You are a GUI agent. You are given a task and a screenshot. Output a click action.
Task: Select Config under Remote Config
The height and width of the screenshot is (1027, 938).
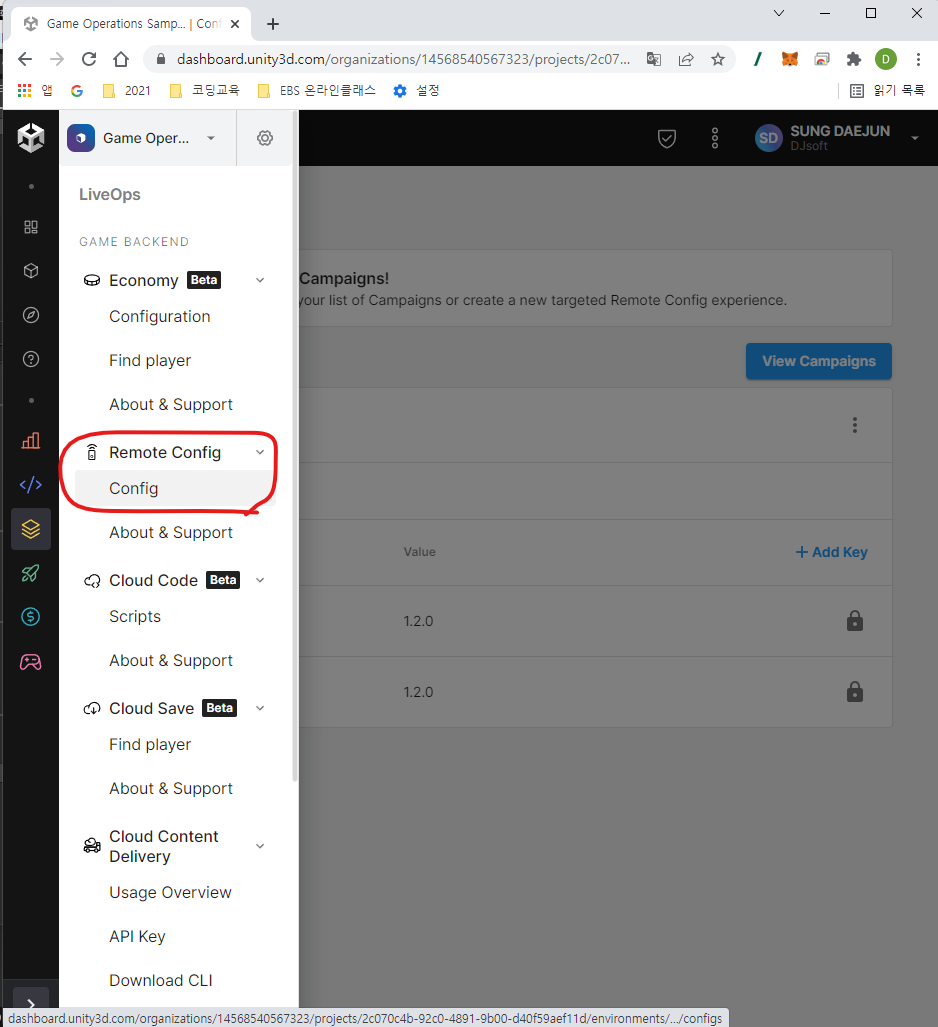click(175, 489)
